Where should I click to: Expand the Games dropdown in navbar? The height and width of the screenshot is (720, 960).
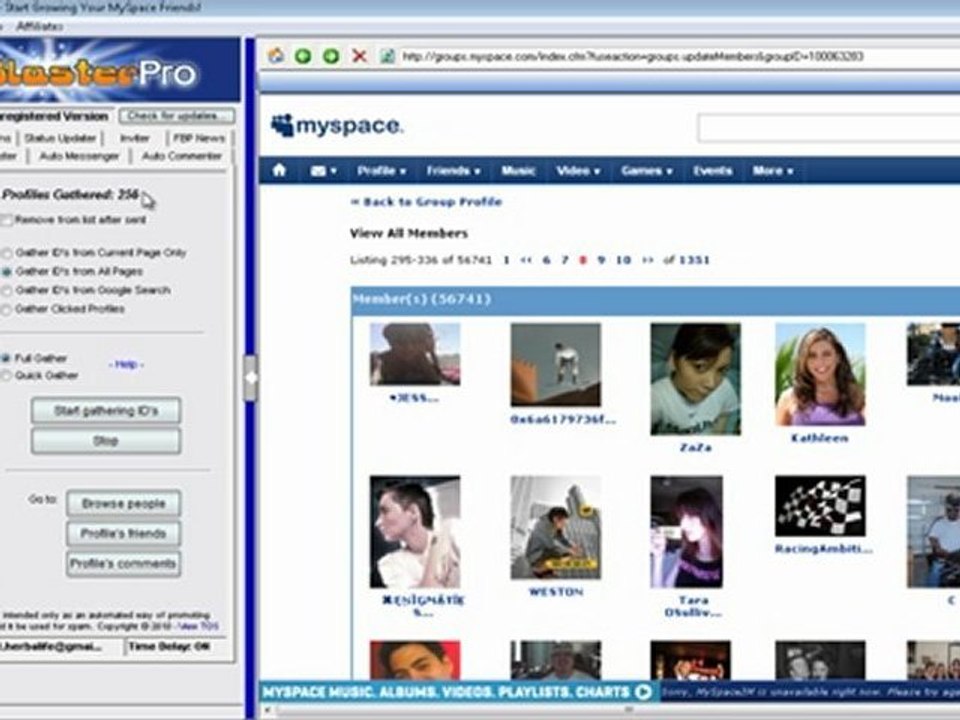[647, 171]
